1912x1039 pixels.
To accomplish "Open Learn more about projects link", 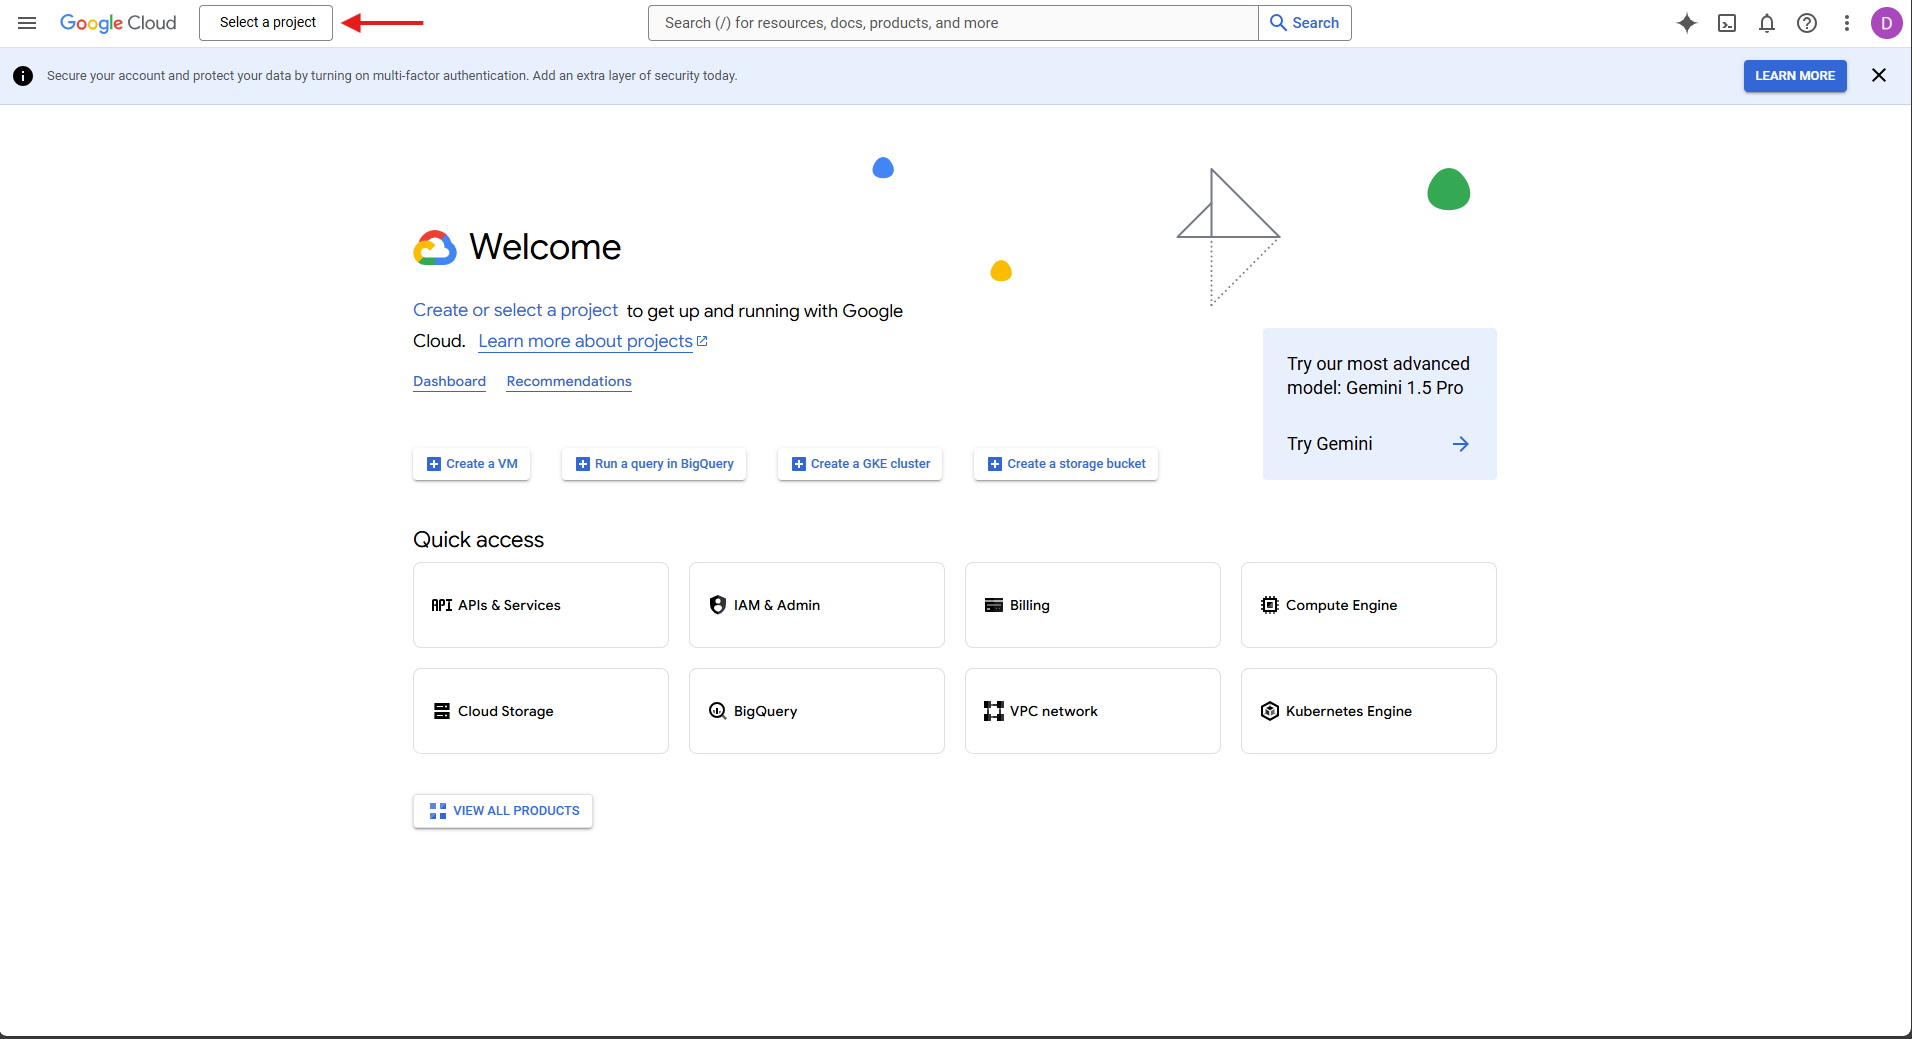I will pyautogui.click(x=585, y=341).
